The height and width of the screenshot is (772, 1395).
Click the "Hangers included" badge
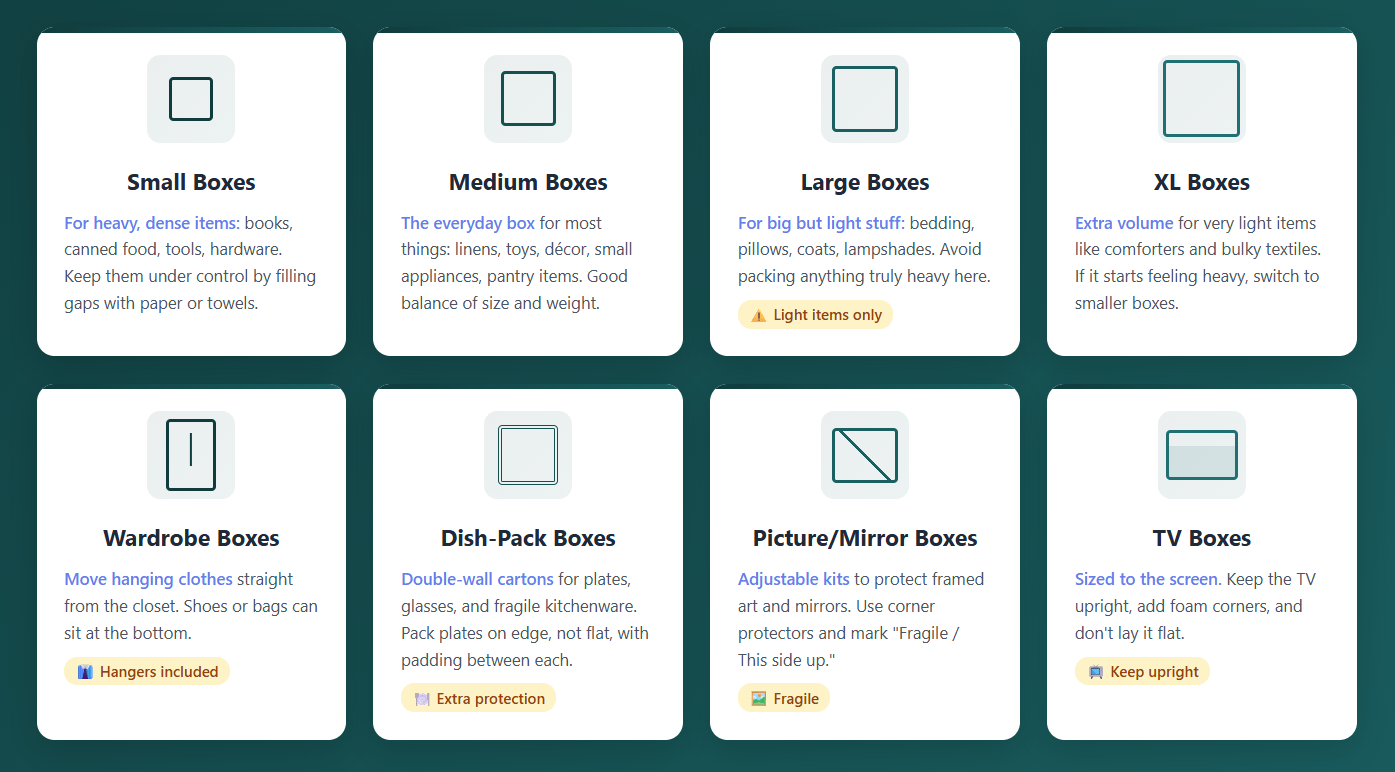[147, 672]
